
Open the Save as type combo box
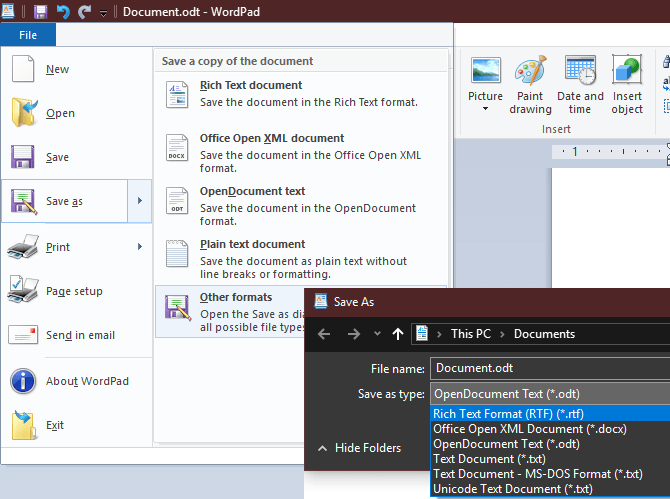[x=550, y=393]
